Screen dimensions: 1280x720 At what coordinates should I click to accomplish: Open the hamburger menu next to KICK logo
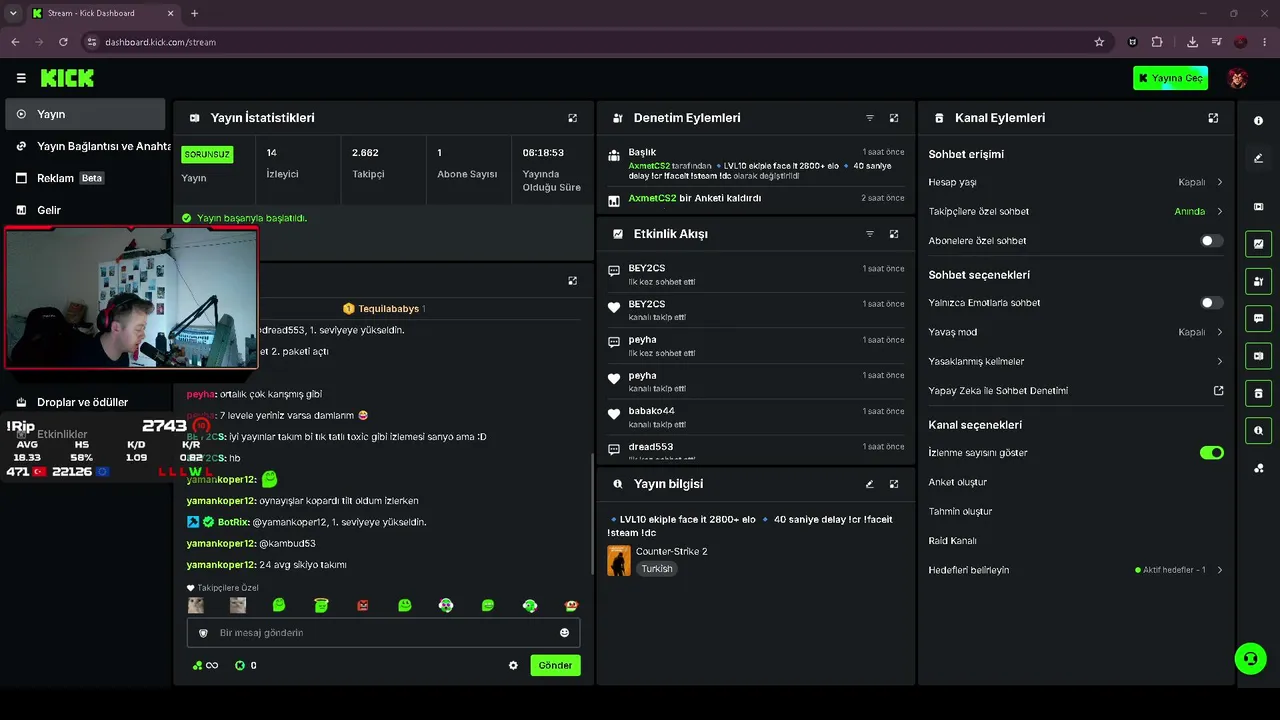[21, 78]
